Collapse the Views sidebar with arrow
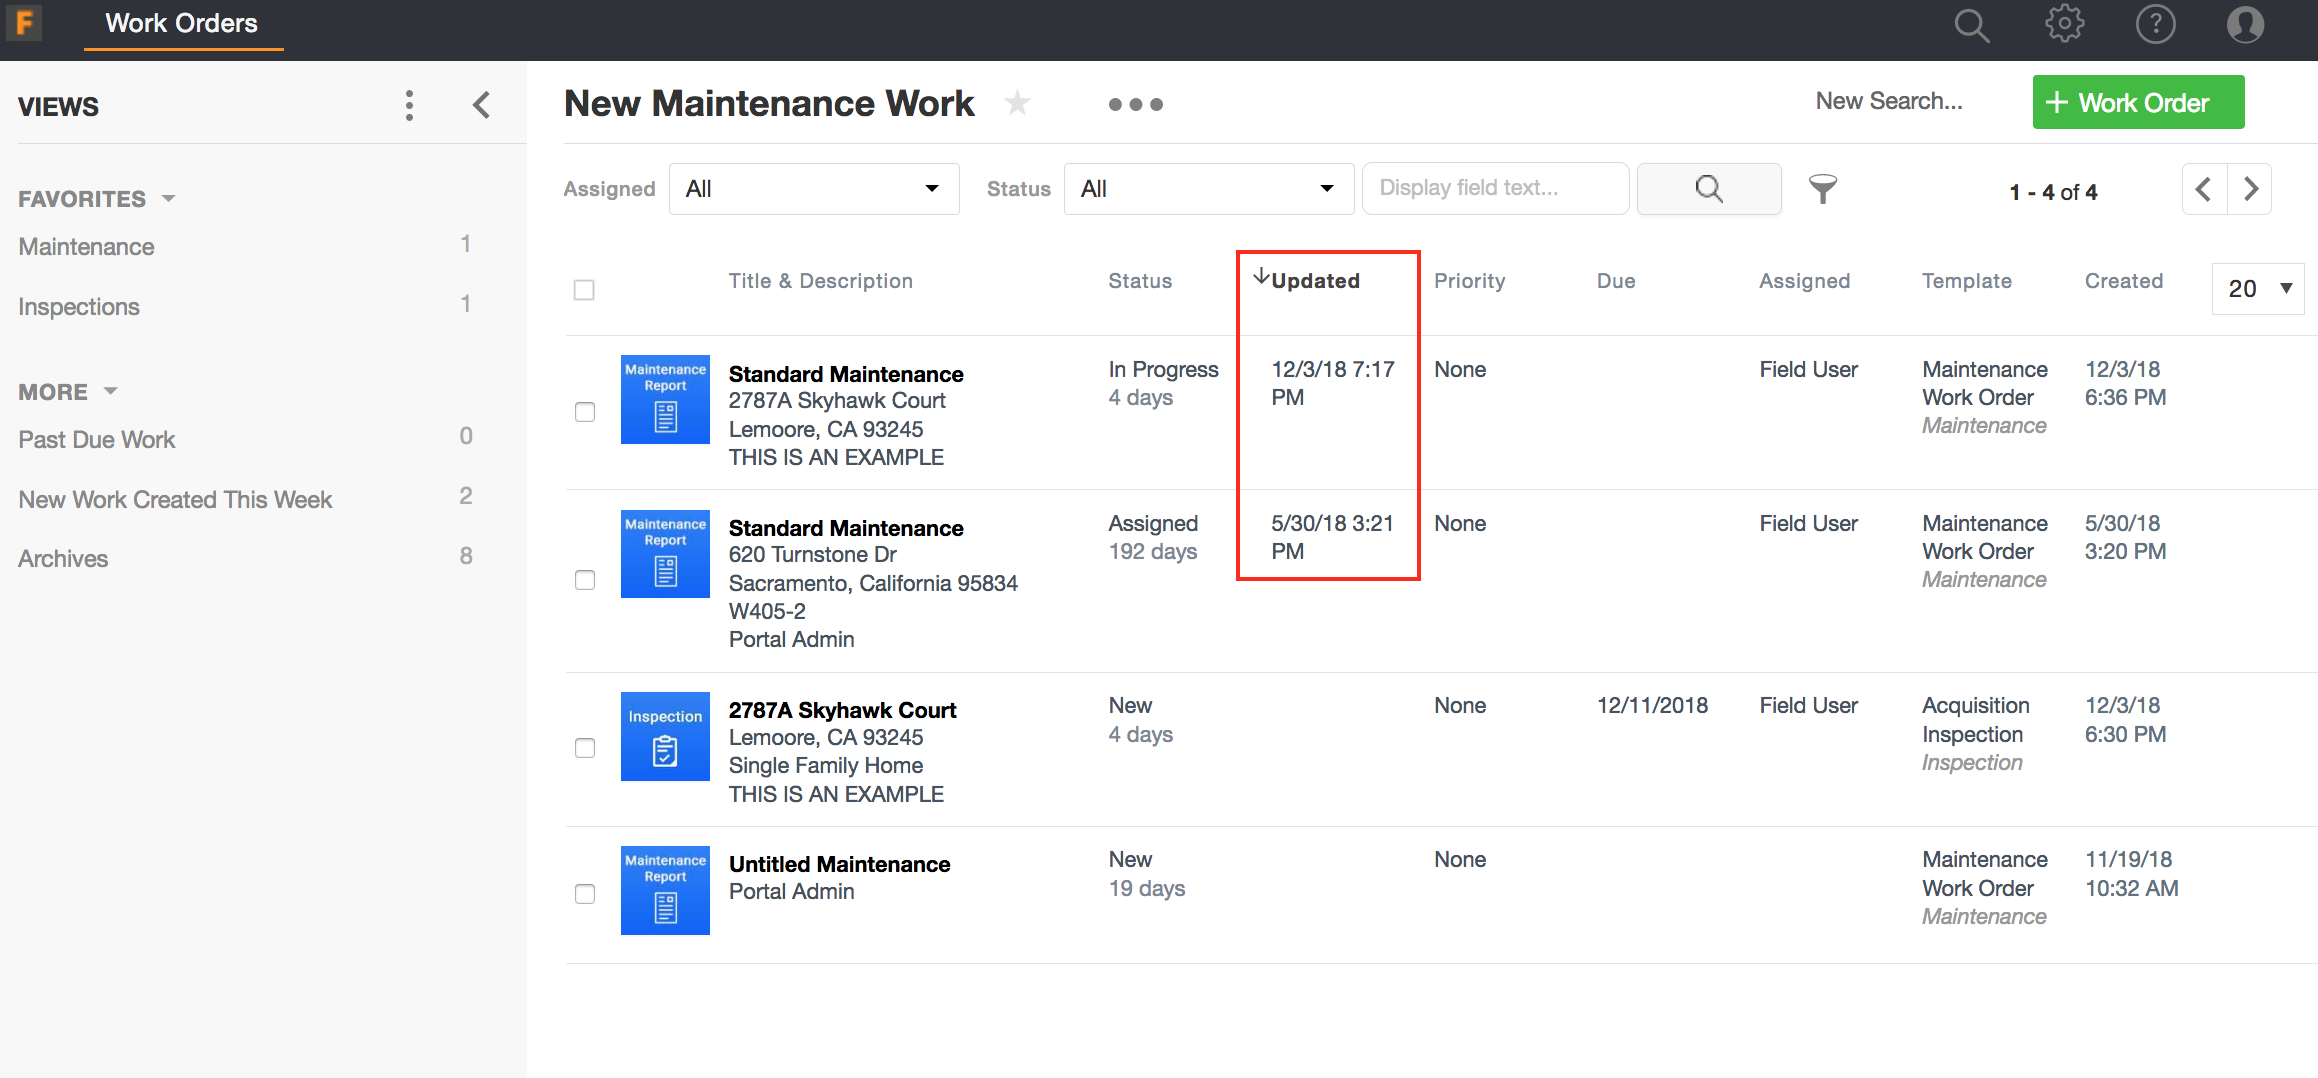This screenshot has height=1078, width=2318. coord(482,105)
